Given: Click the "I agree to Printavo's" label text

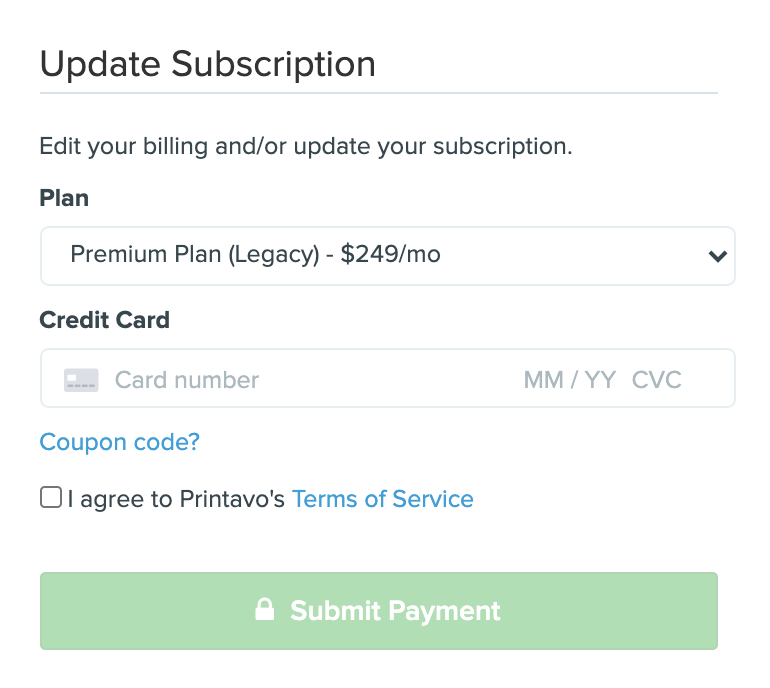Looking at the screenshot, I should pyautogui.click(x=176, y=499).
